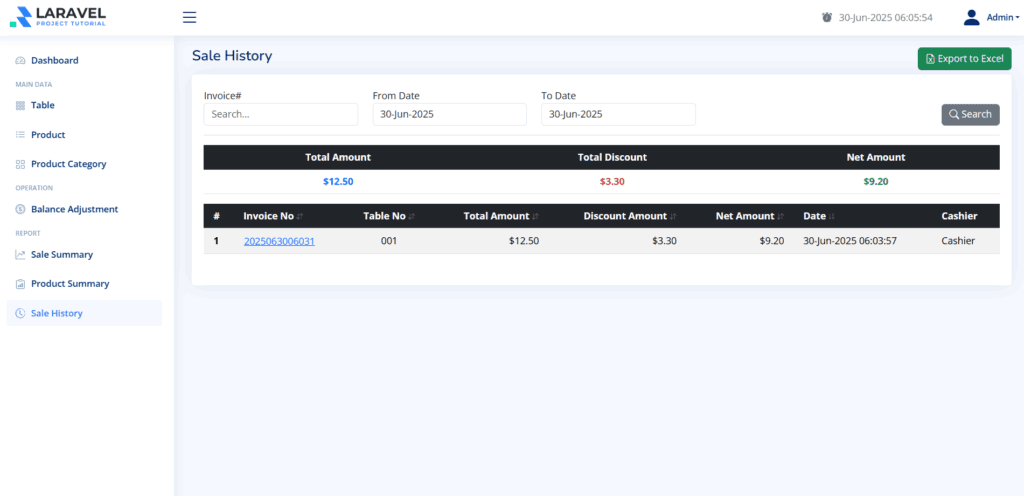Click the Admin user avatar icon
Image resolution: width=1024 pixels, height=496 pixels.
pyautogui.click(x=971, y=17)
